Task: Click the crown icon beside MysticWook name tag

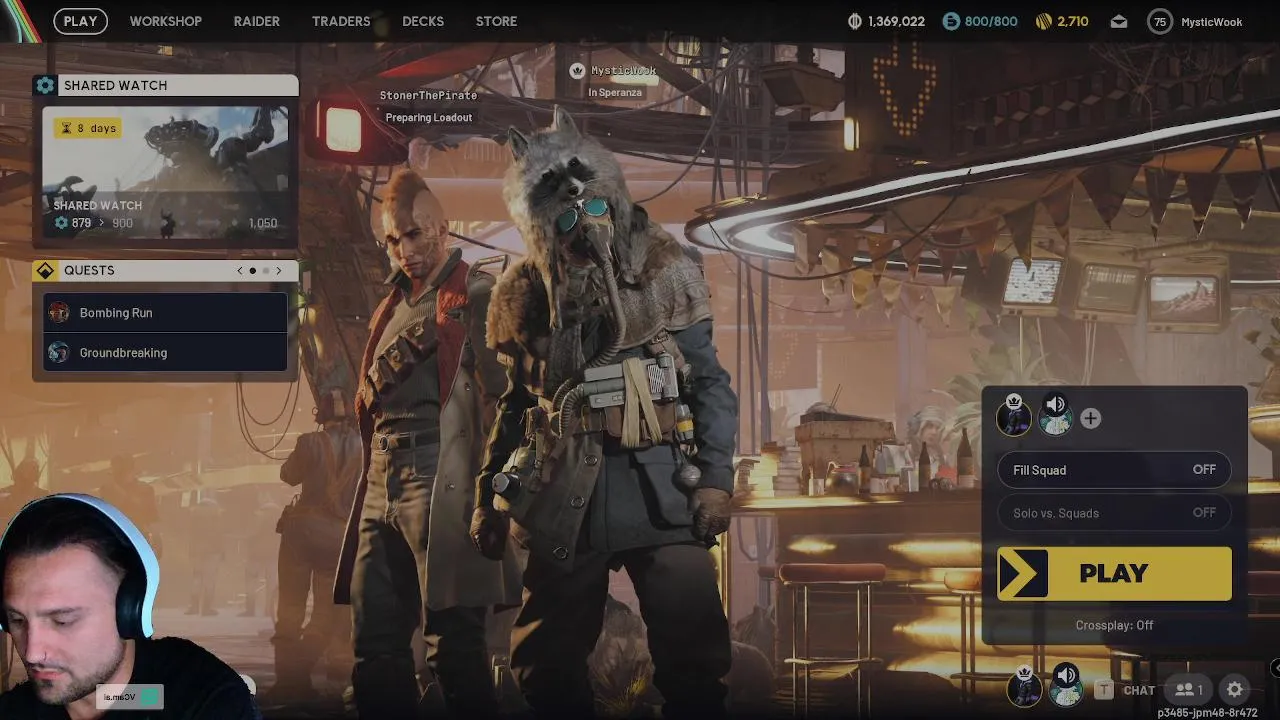Action: 577,71
